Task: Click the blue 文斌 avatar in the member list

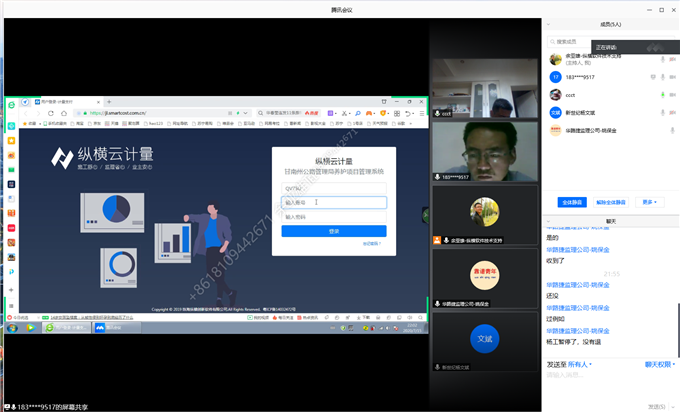Action: (556, 113)
